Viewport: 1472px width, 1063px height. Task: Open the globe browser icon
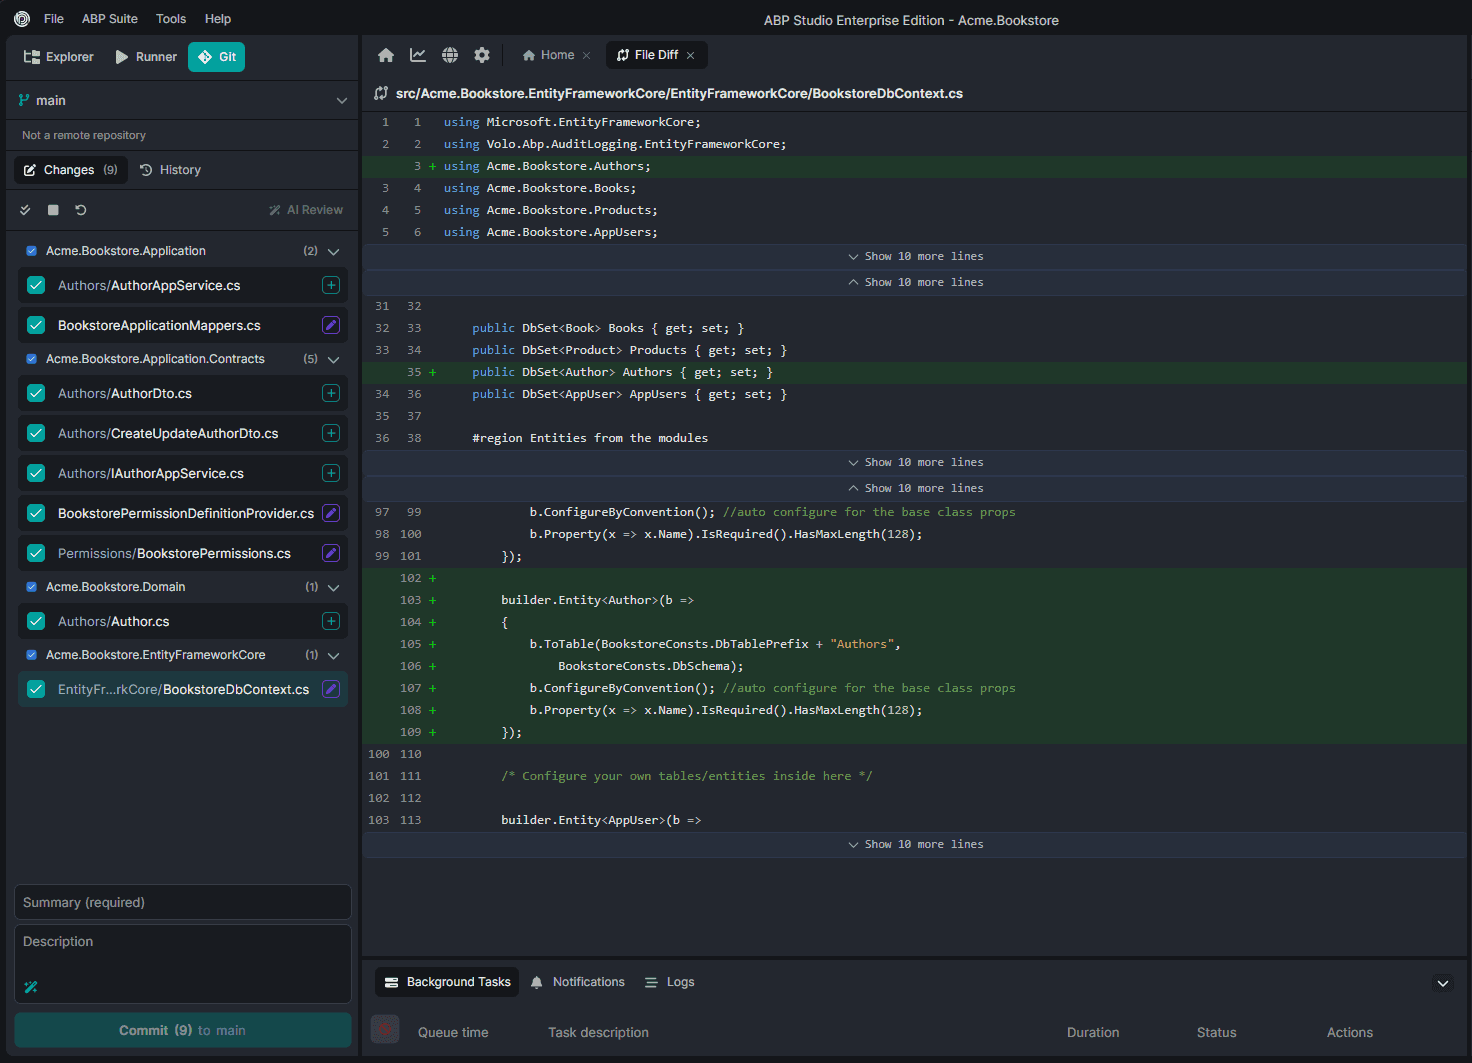click(x=450, y=55)
